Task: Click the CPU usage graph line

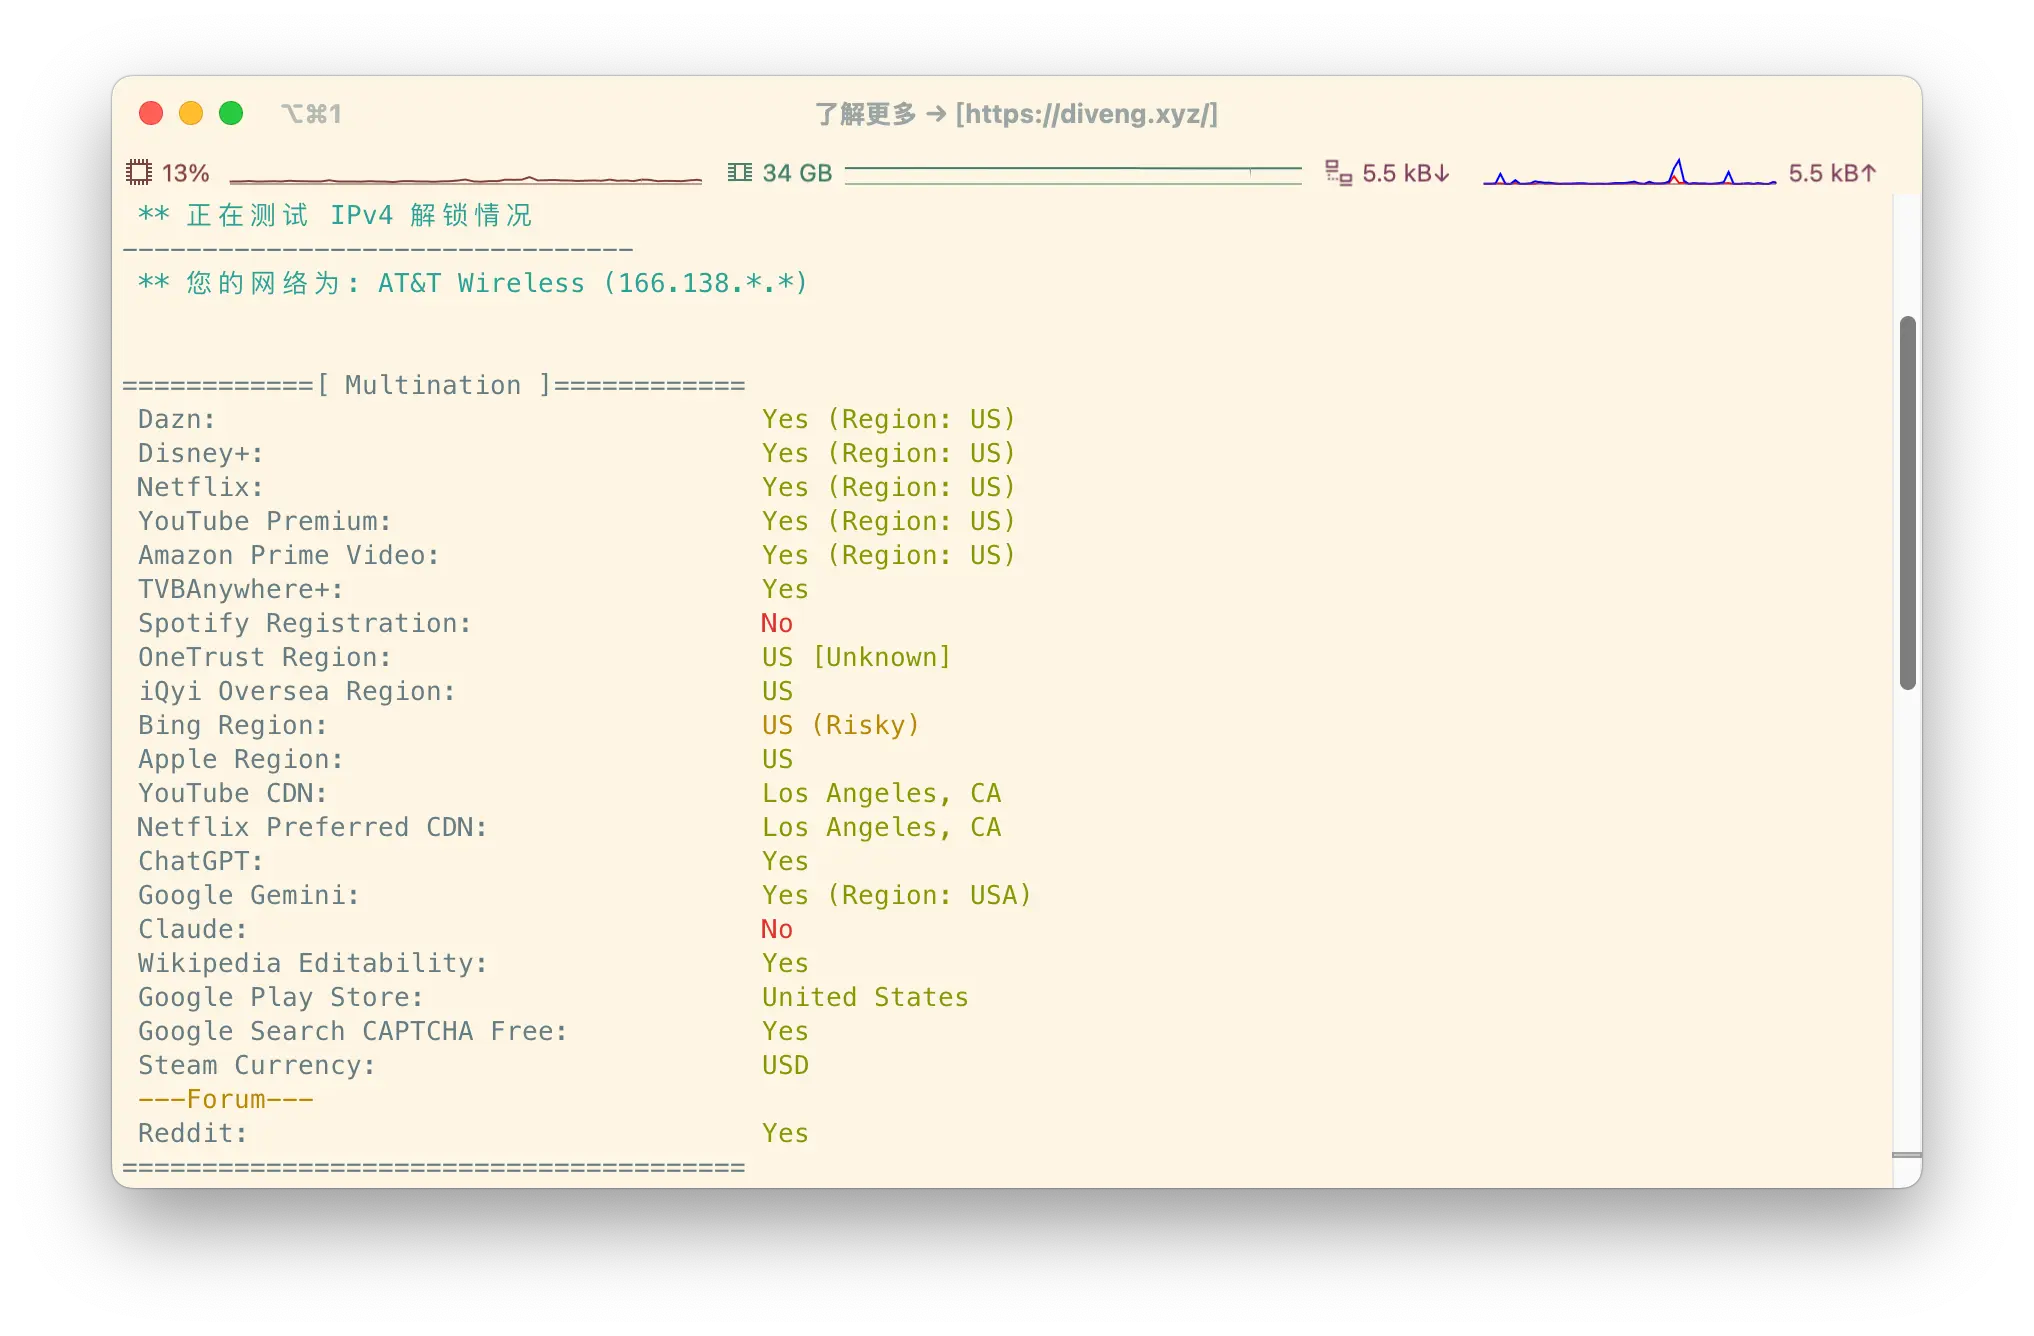Action: coord(466,179)
